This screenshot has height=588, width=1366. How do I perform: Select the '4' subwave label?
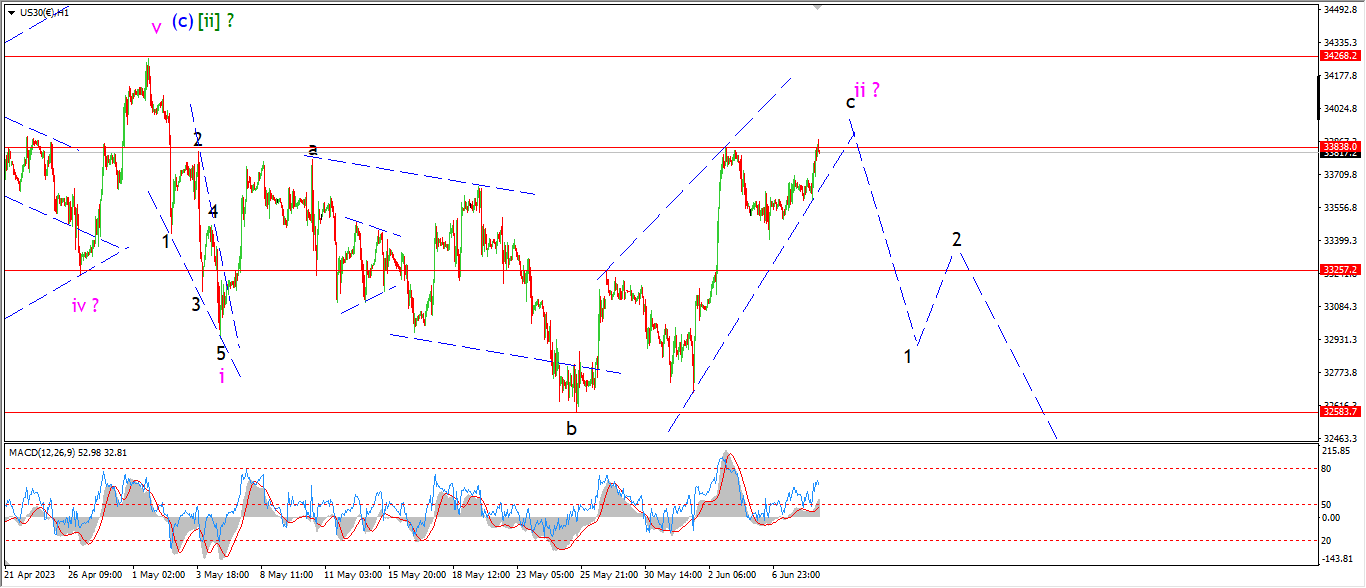coord(213,211)
